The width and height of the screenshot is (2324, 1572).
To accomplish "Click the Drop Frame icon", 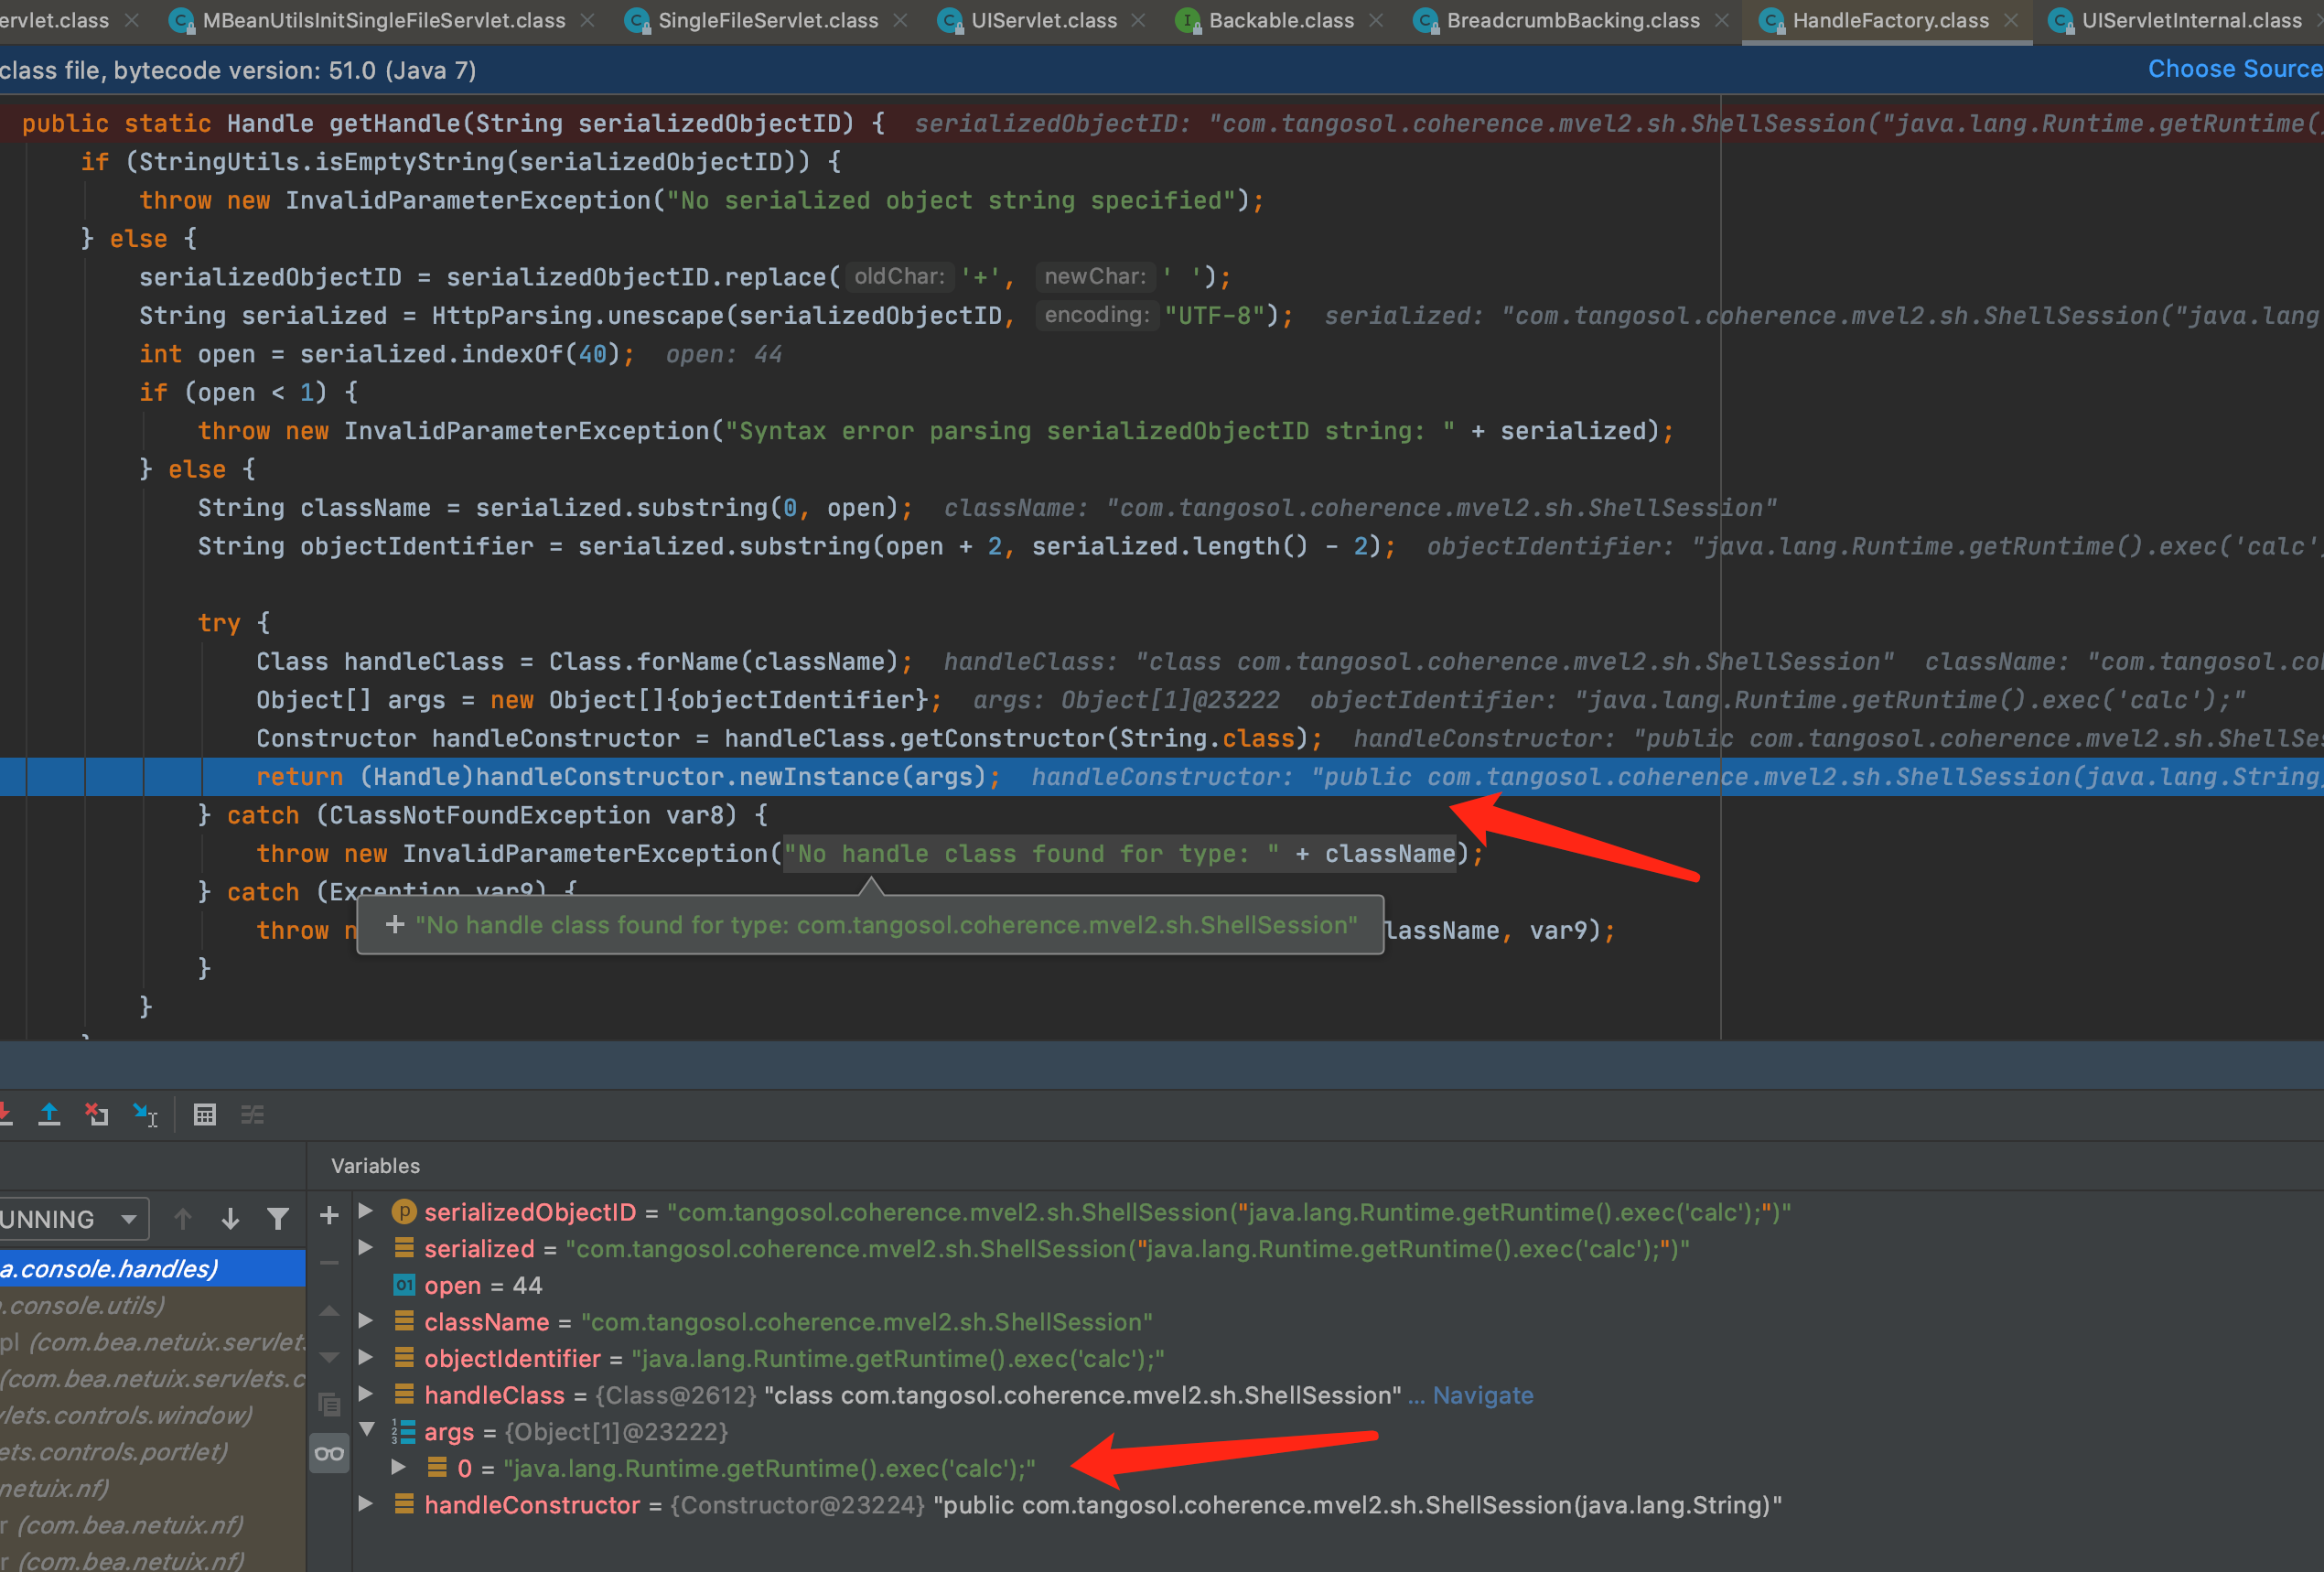I will point(97,1114).
